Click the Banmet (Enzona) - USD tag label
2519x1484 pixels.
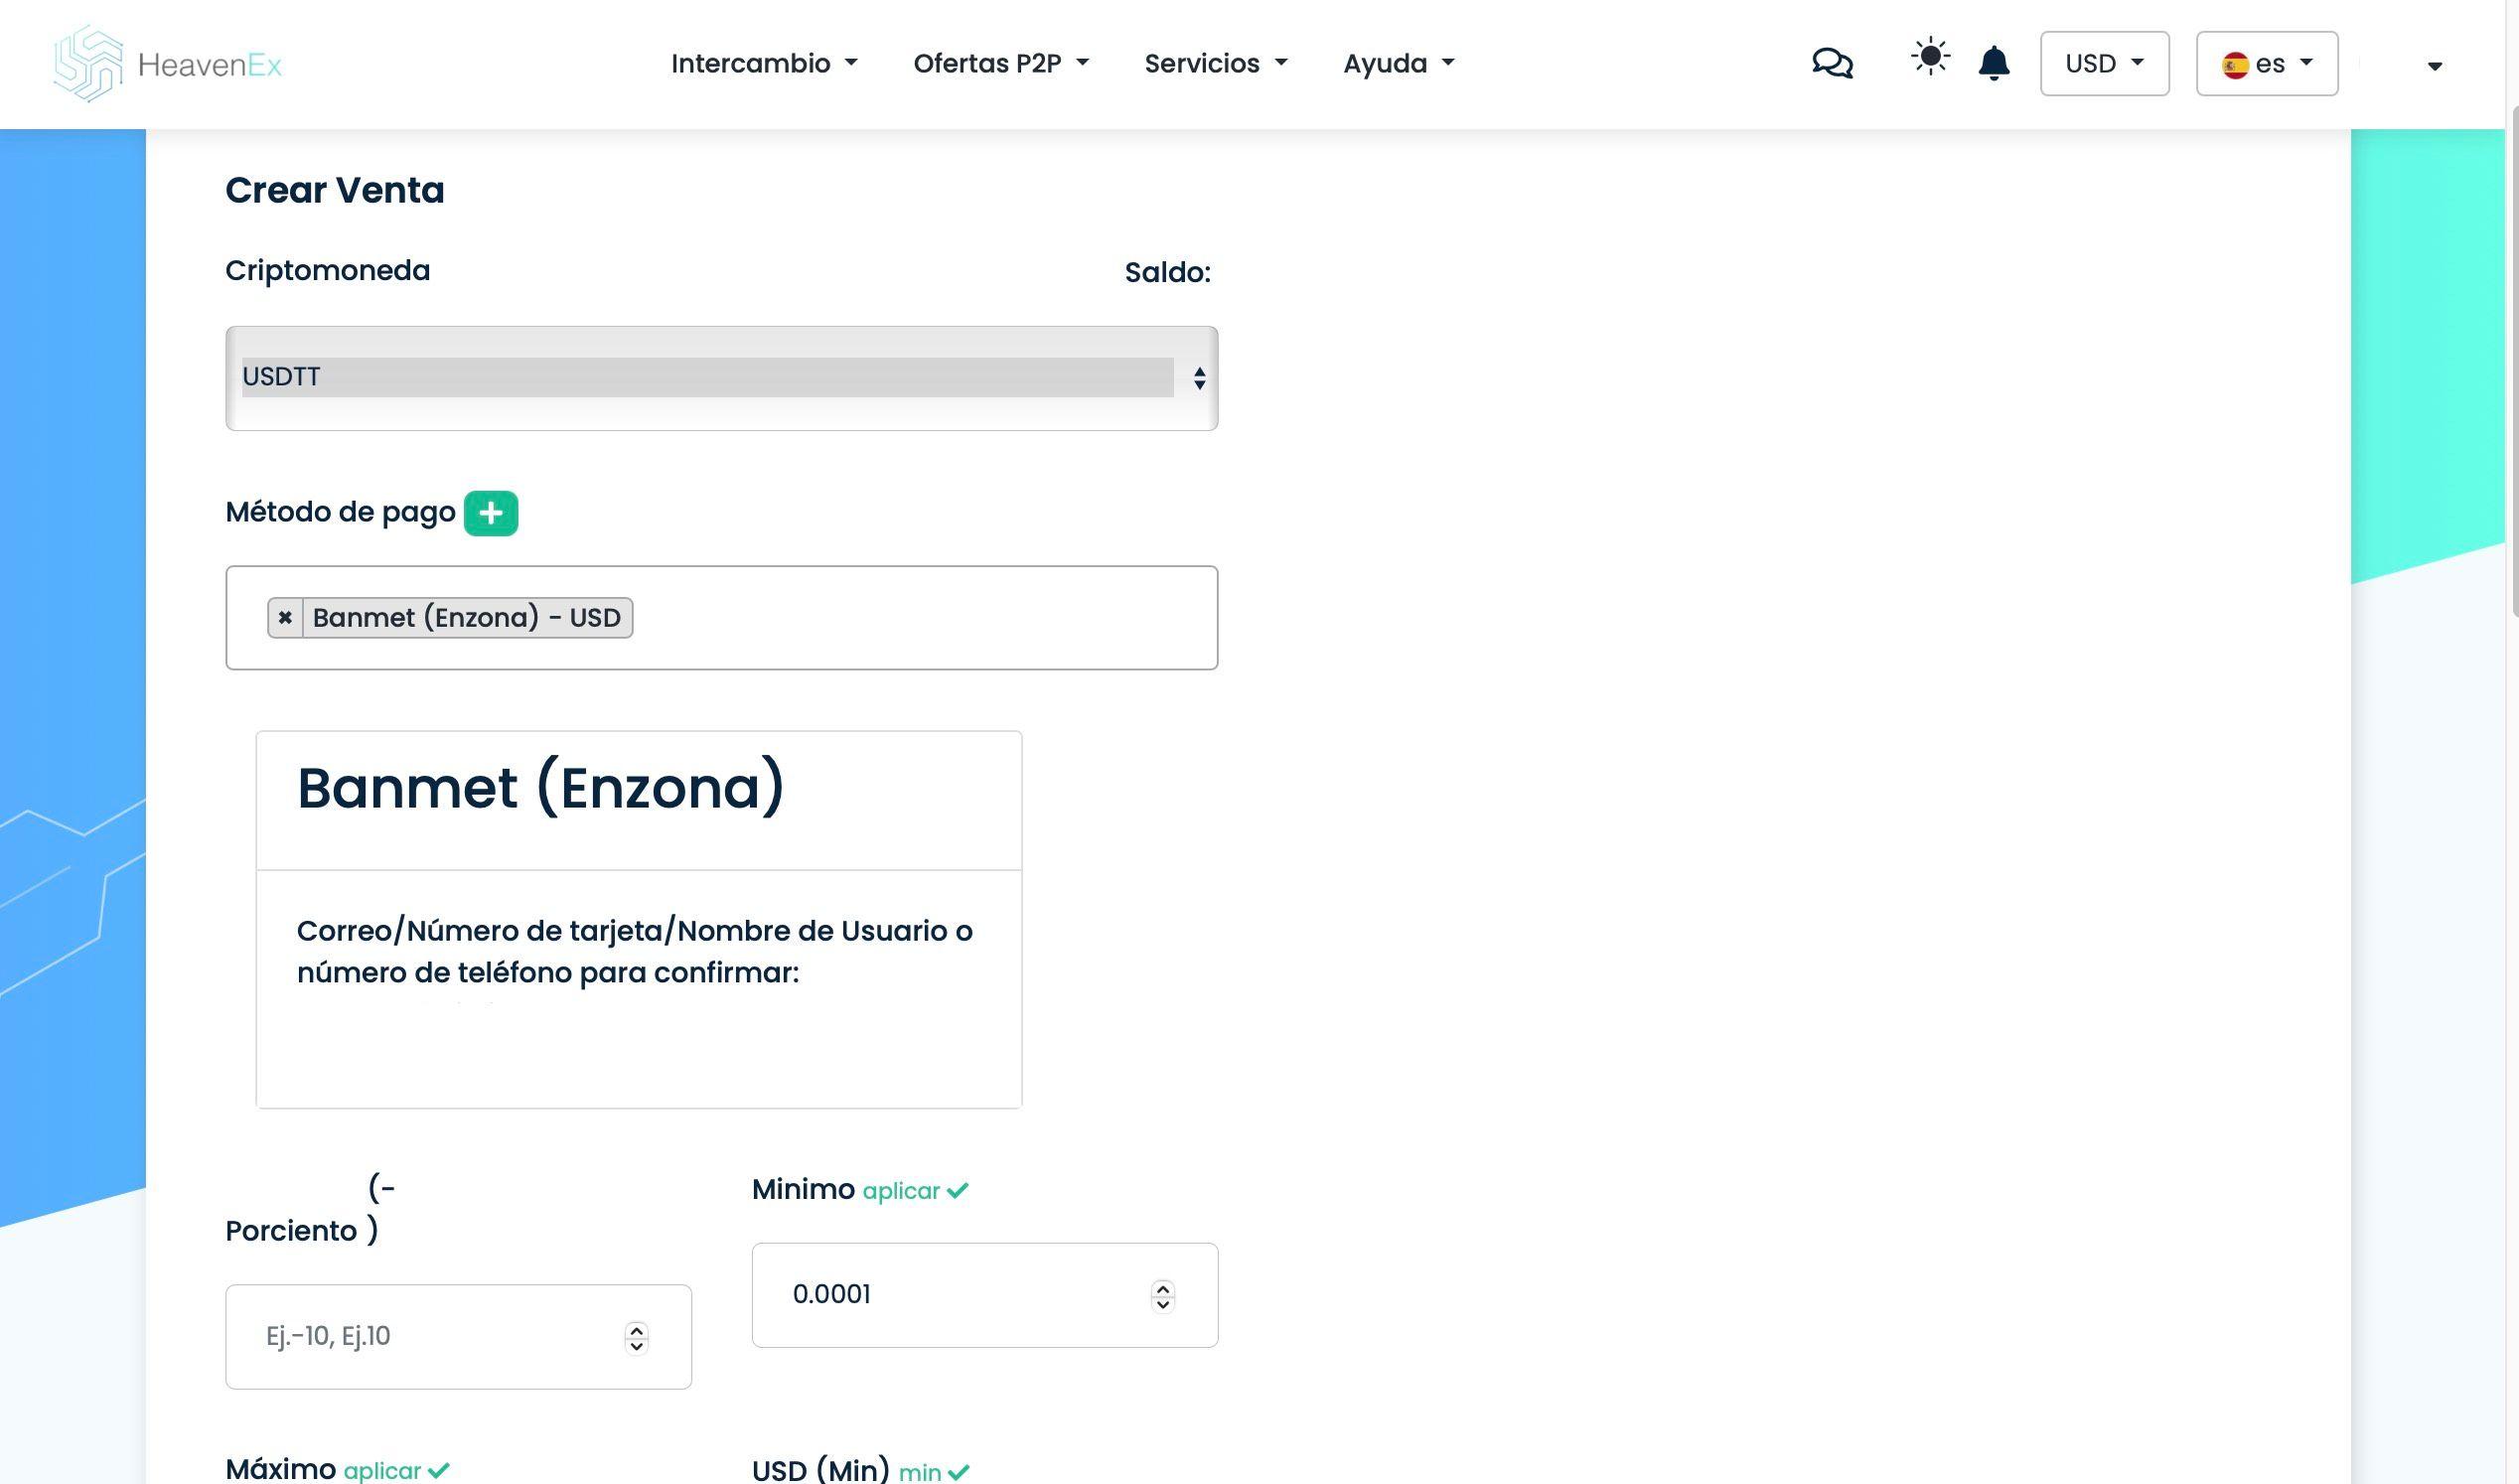click(467, 618)
